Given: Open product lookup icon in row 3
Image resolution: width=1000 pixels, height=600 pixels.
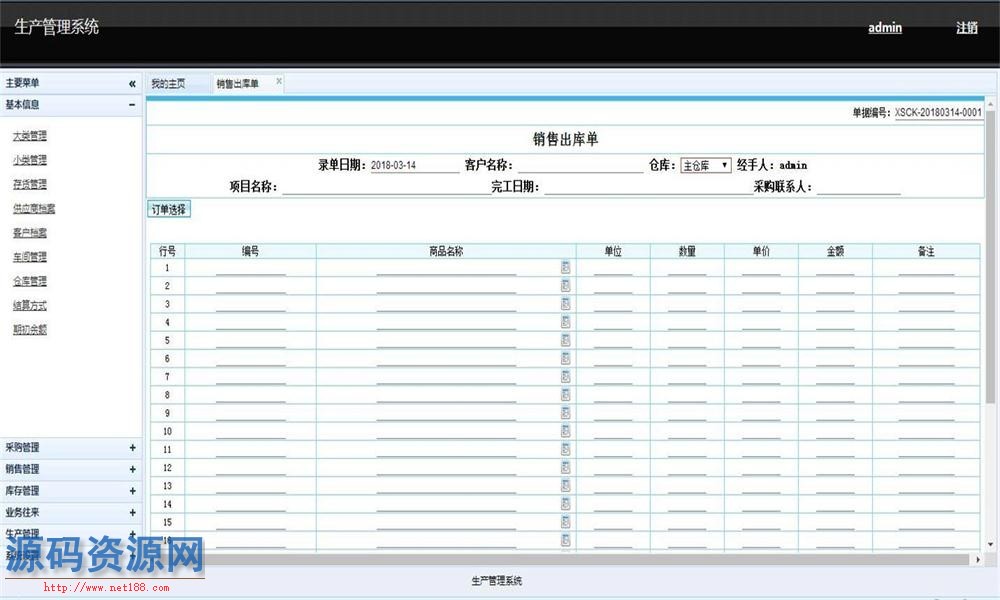Looking at the screenshot, I should 565,304.
